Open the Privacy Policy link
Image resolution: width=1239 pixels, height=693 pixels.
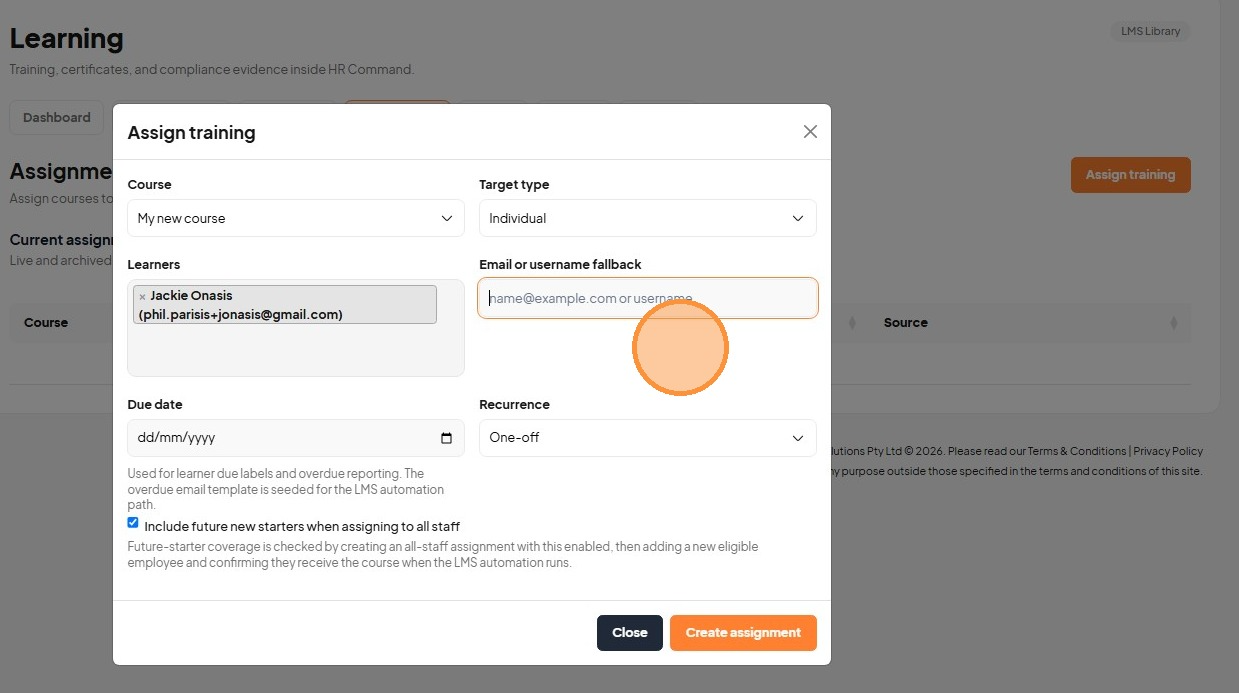(x=1168, y=451)
